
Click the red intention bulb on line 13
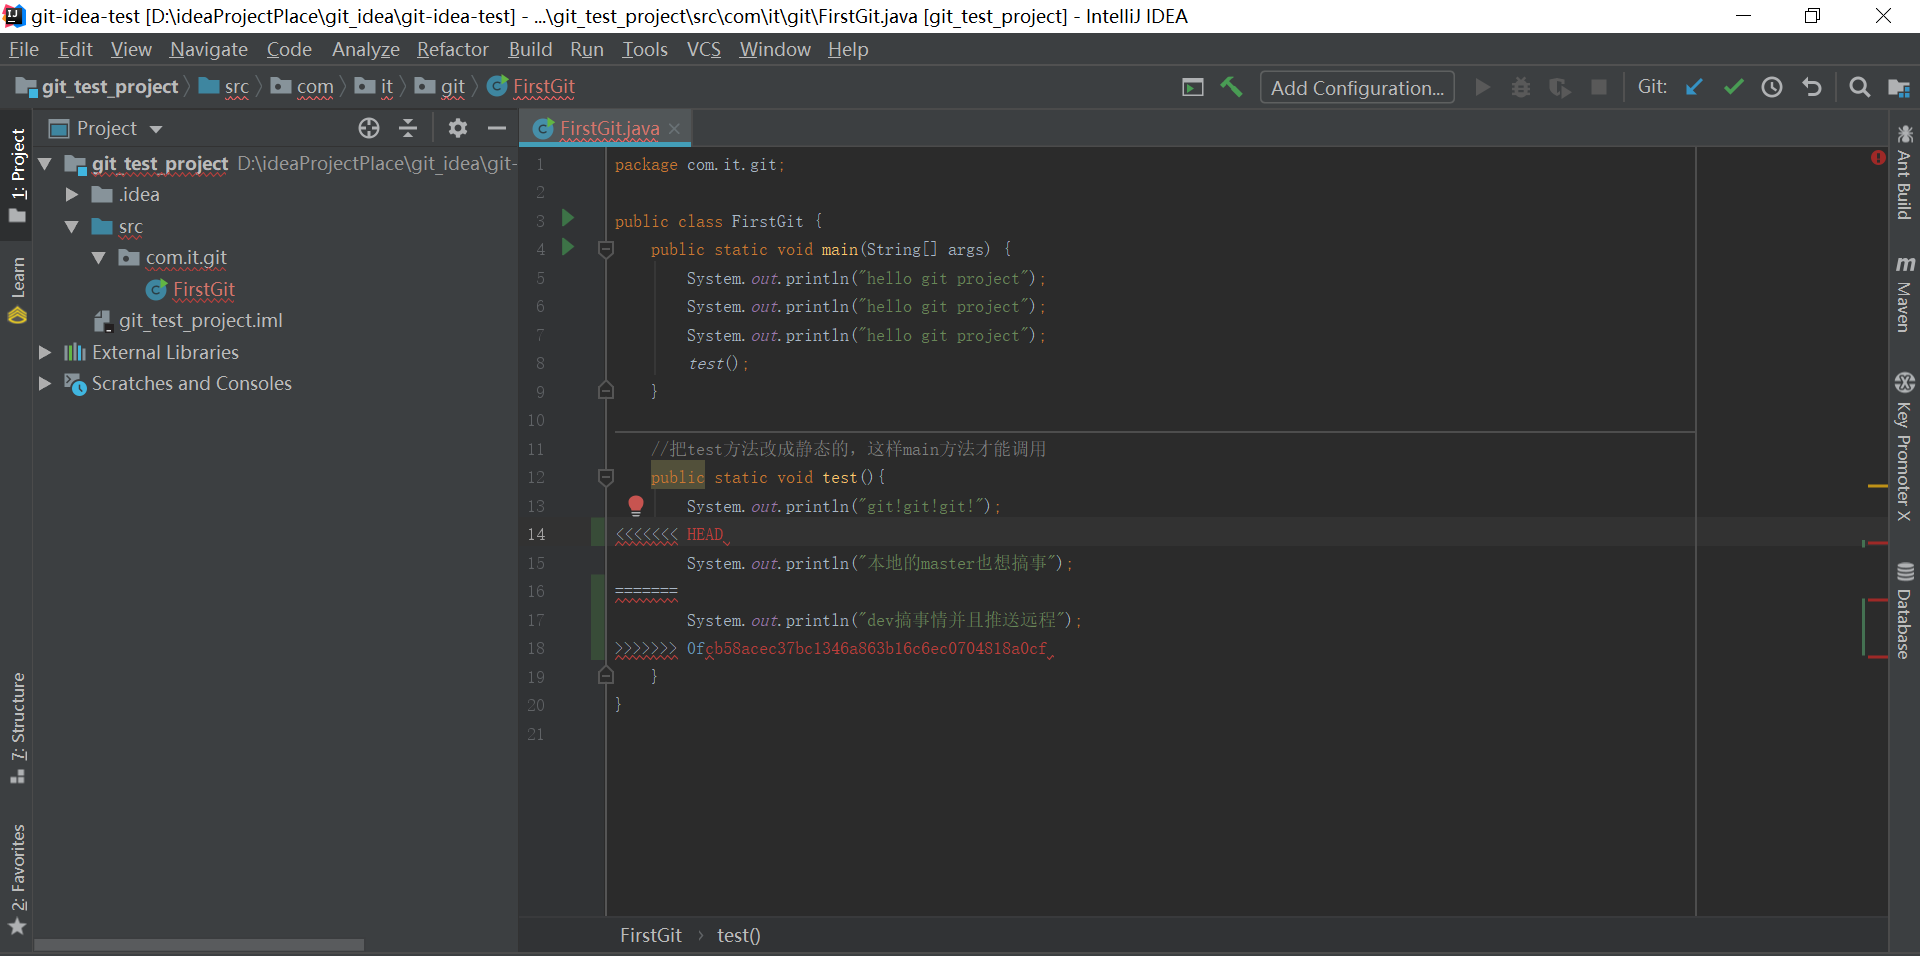[636, 506]
